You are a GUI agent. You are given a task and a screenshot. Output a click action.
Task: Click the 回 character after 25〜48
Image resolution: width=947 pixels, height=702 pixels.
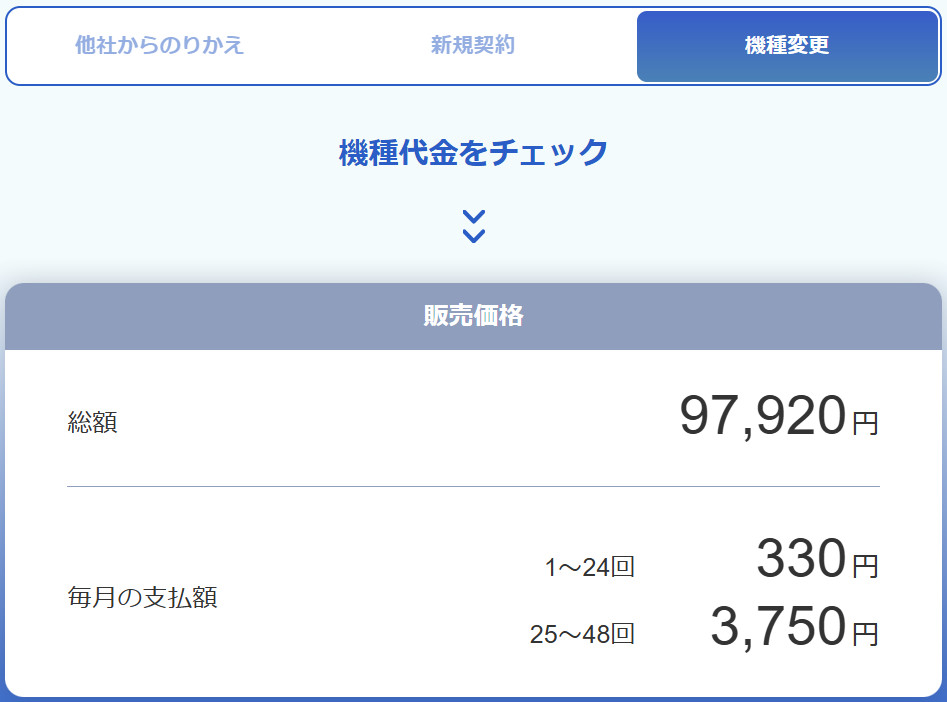click(623, 634)
